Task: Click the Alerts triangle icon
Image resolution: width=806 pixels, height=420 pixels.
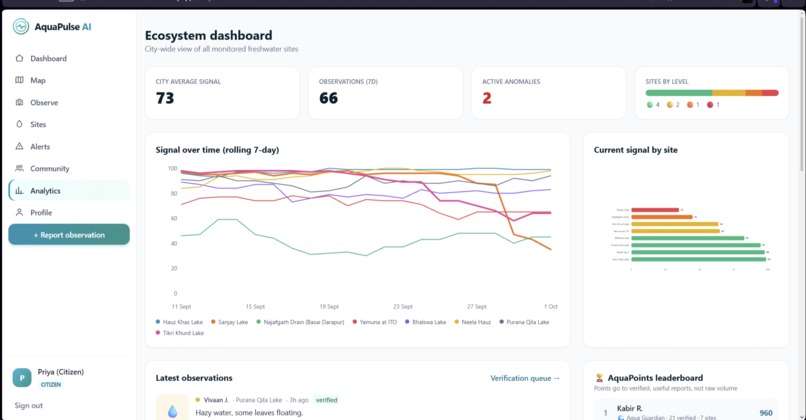Action: [x=20, y=146]
